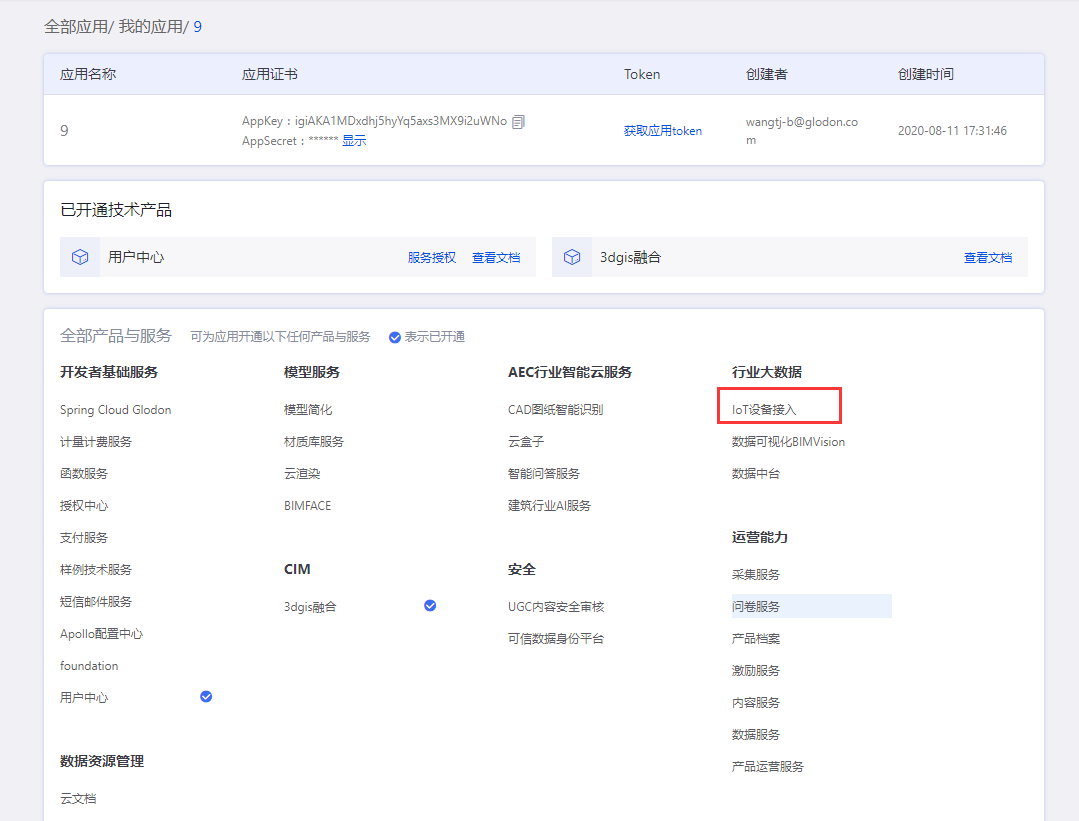Select 数据可视化BIMVision service

point(788,442)
